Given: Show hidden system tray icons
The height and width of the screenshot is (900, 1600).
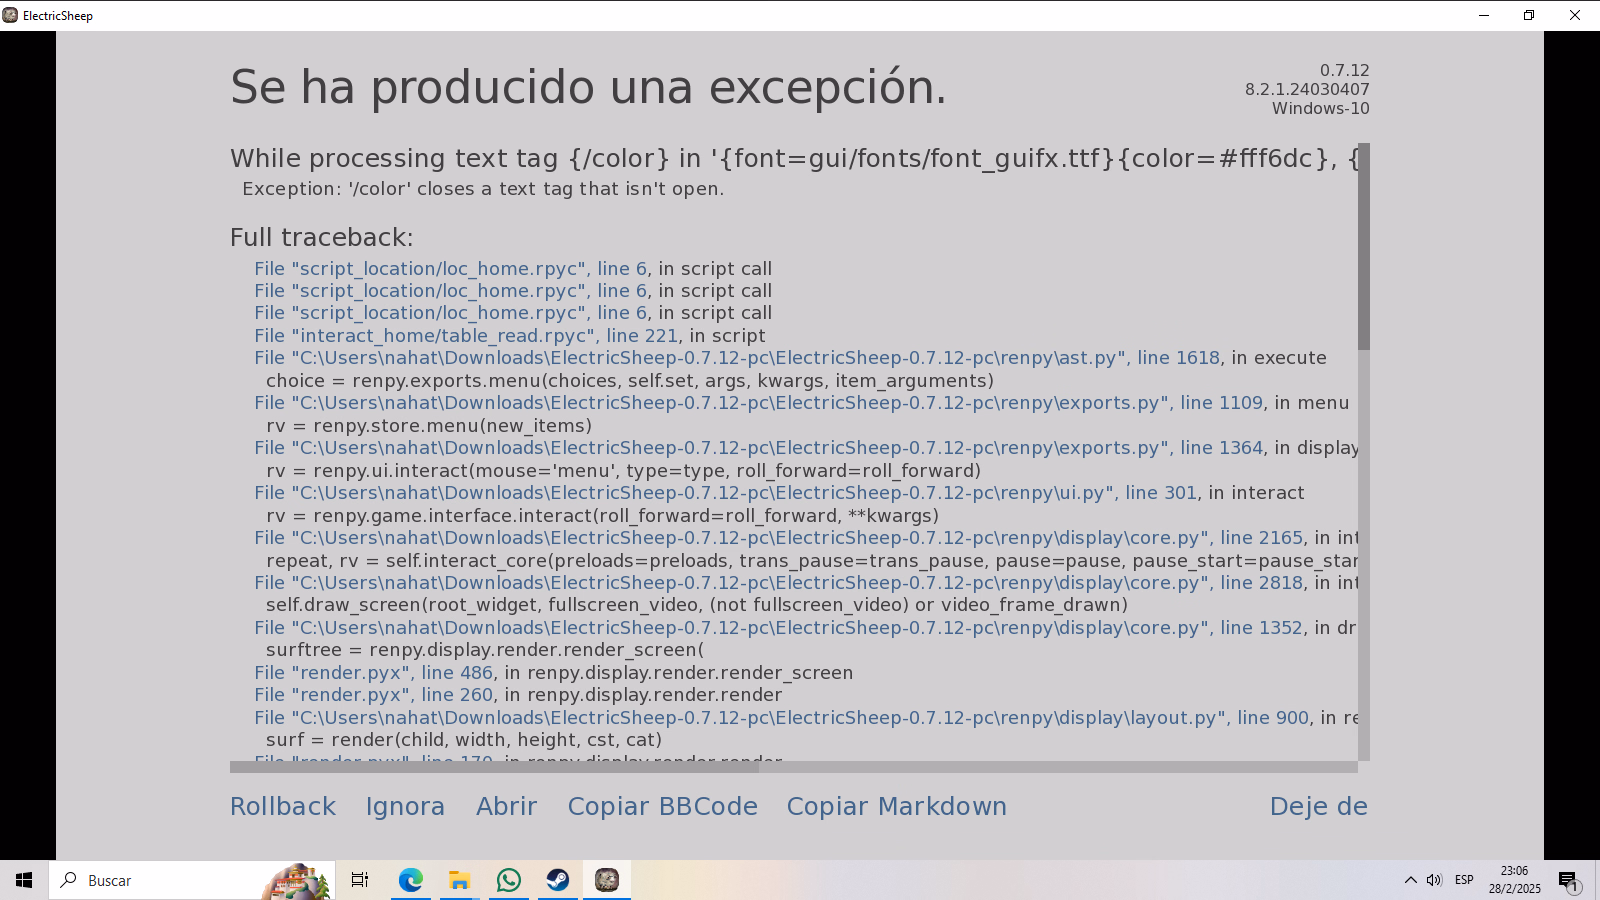Looking at the screenshot, I should coord(1410,880).
